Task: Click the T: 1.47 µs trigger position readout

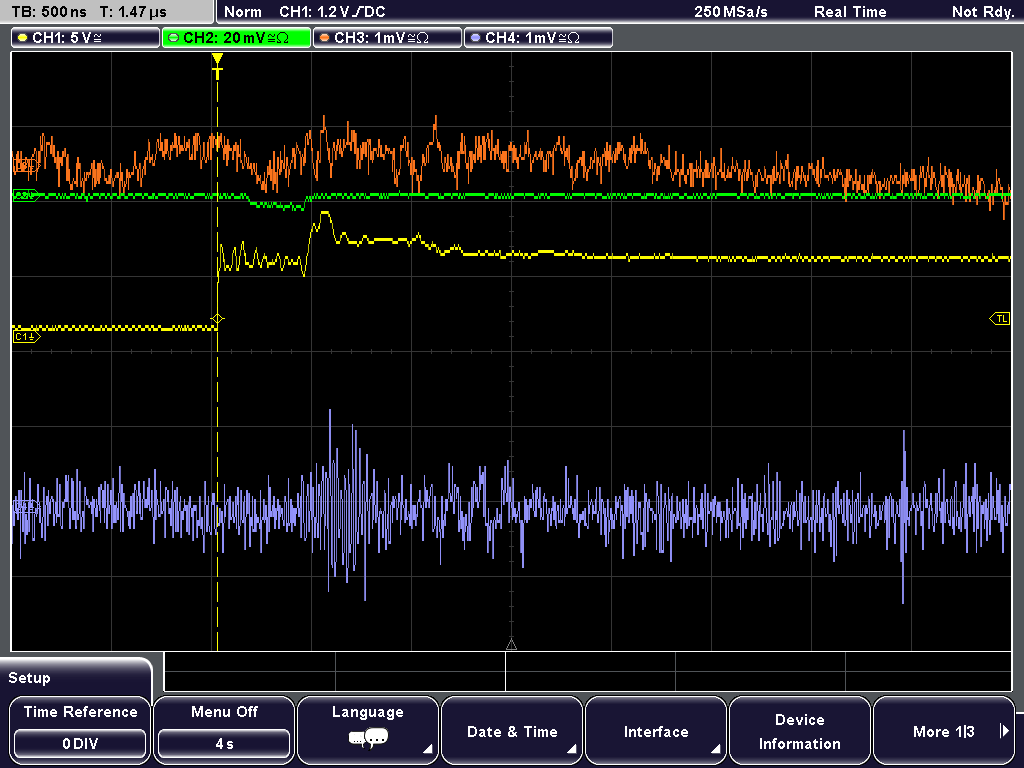Action: click(133, 12)
